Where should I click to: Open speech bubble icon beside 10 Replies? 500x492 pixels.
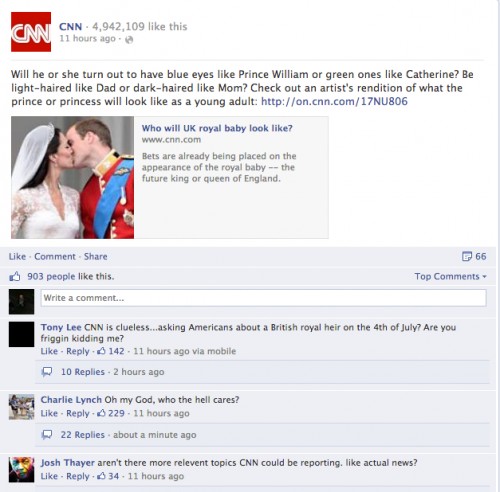tap(47, 372)
